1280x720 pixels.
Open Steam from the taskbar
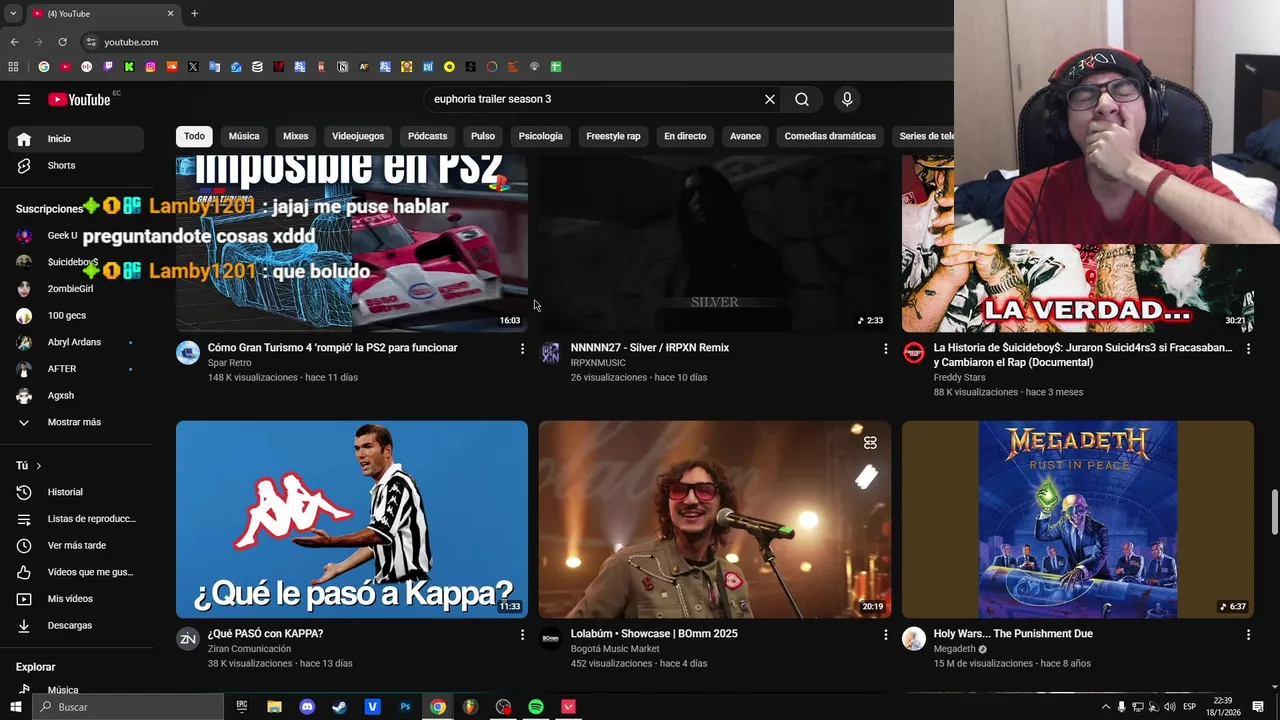coord(340,707)
